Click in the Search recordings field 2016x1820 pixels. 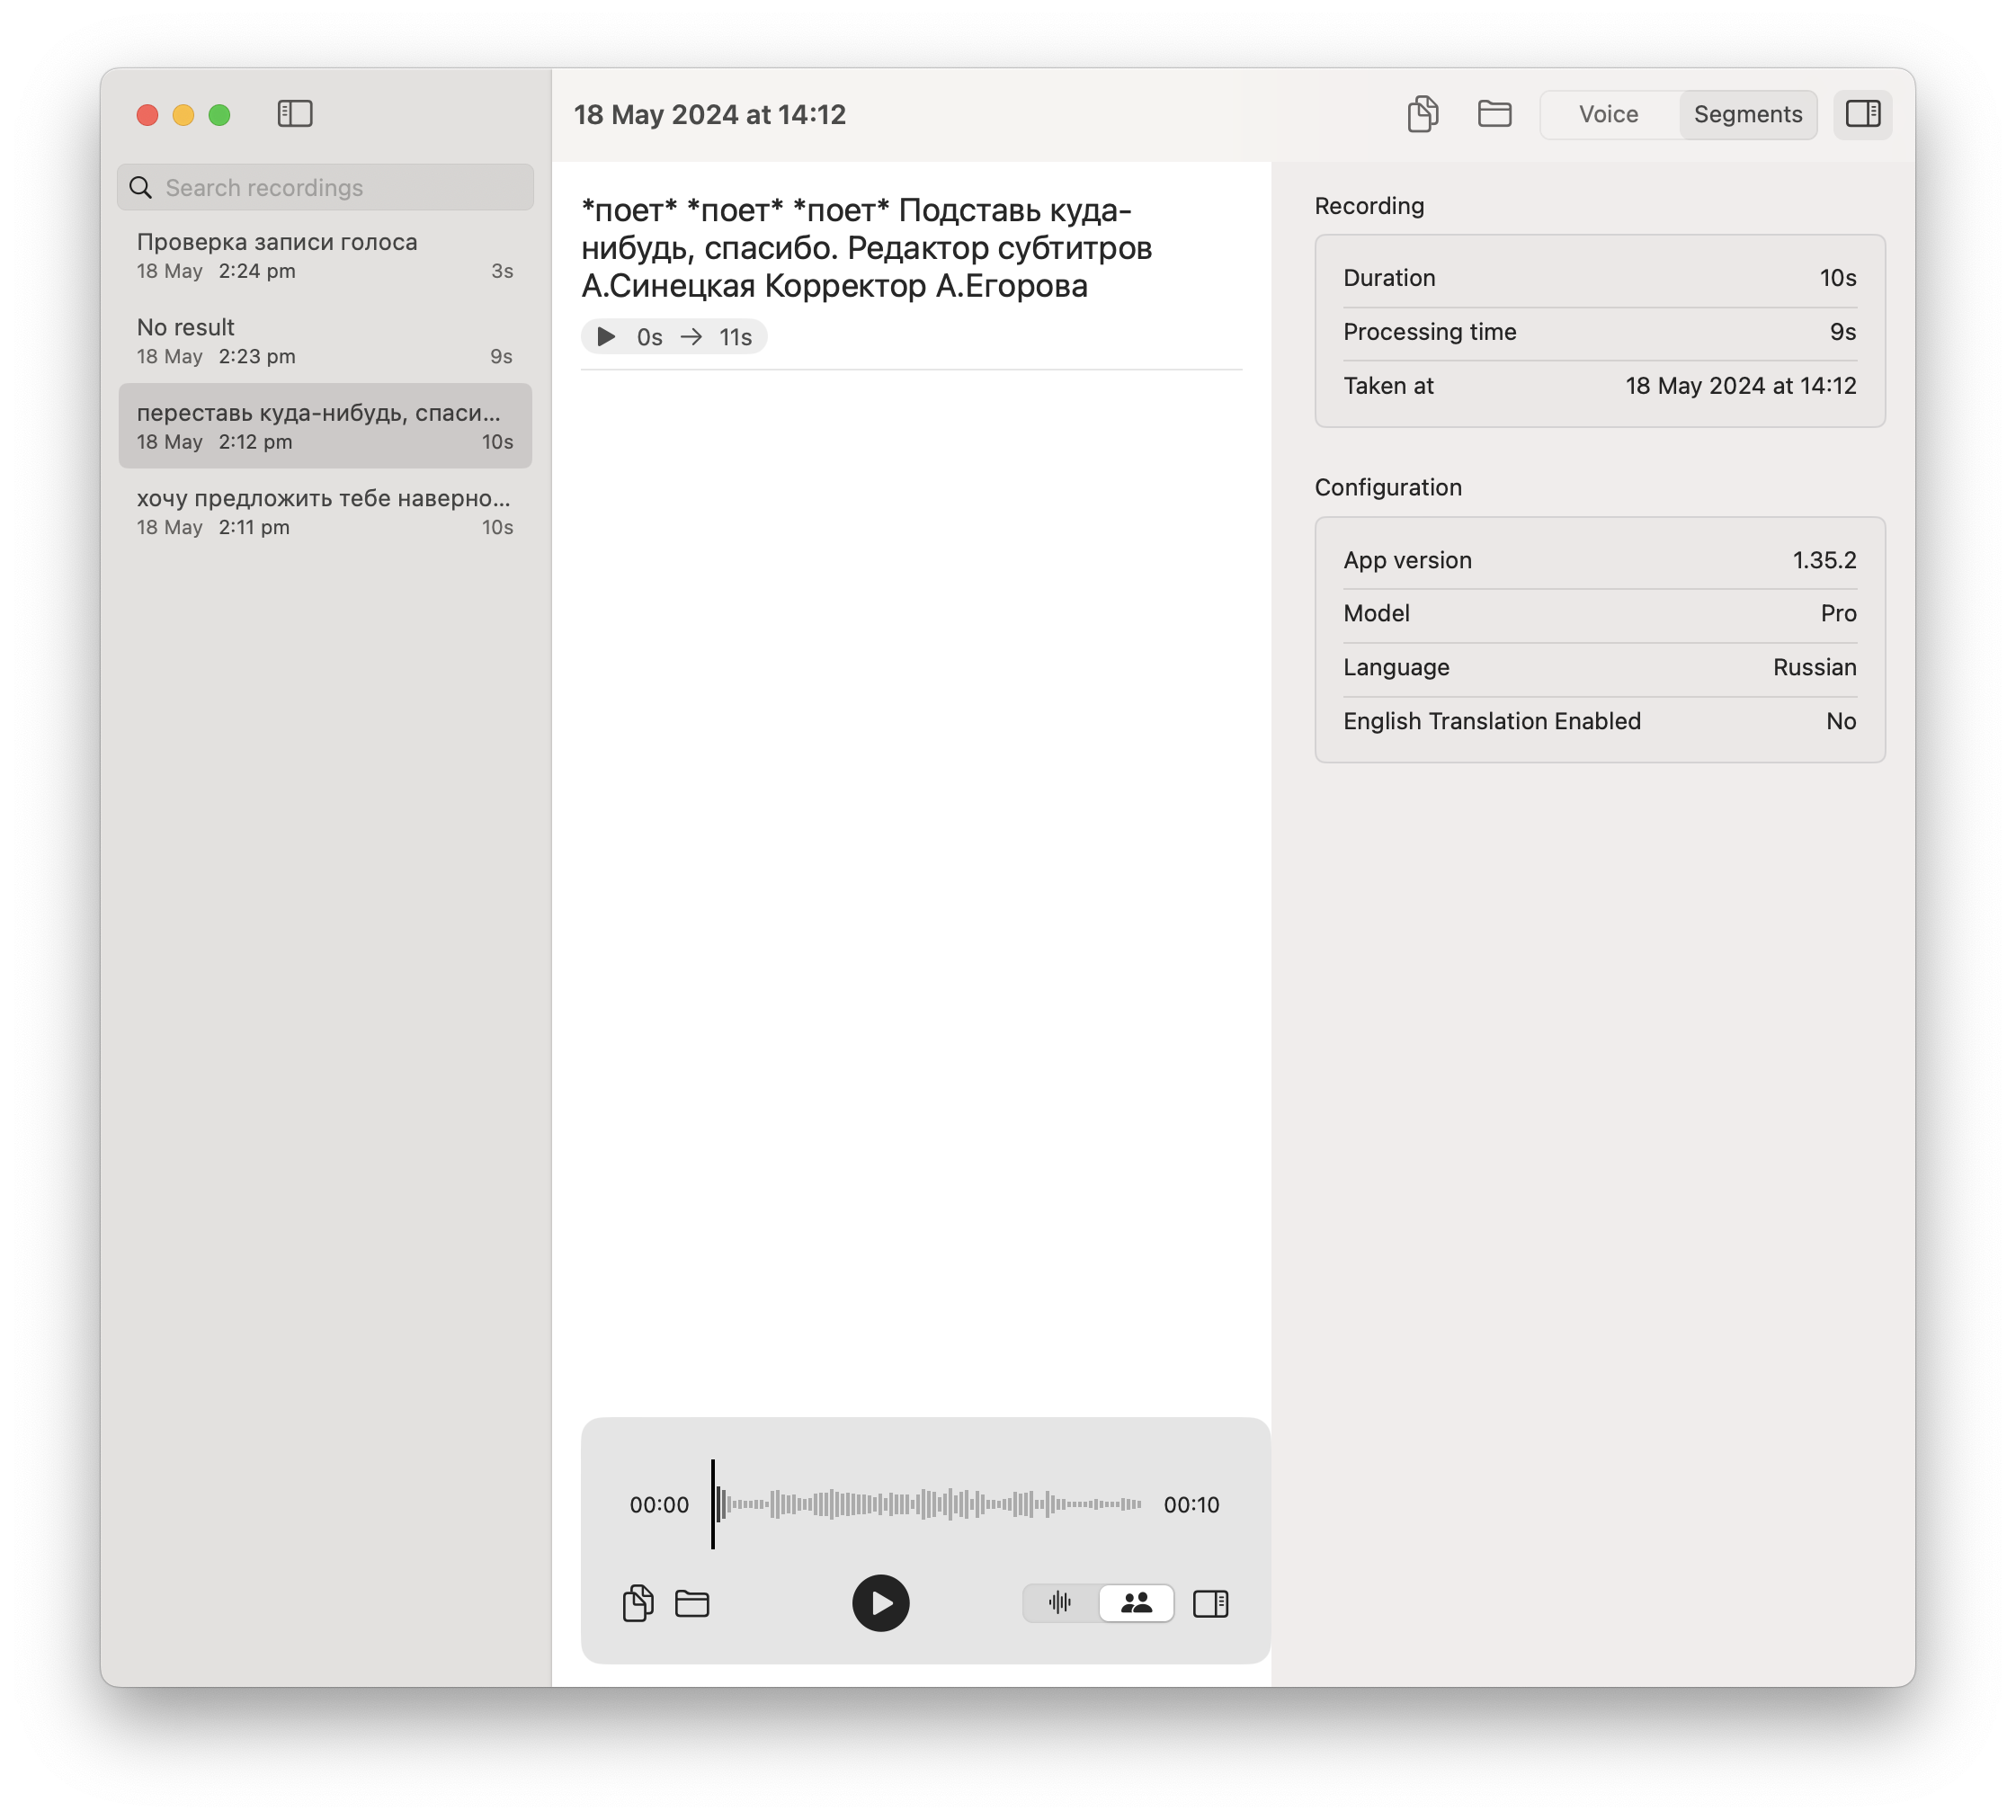pos(340,188)
